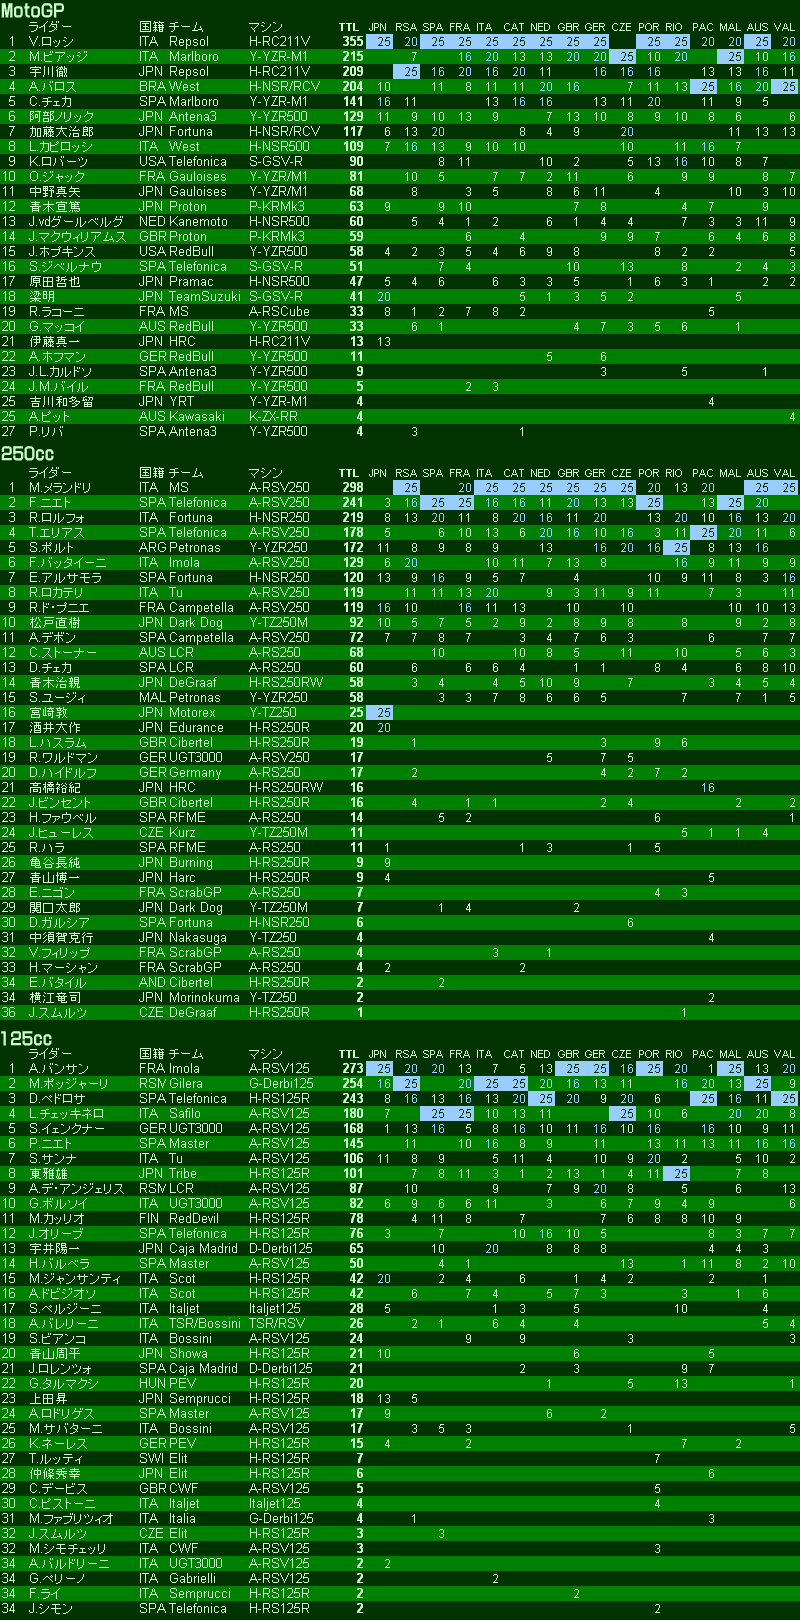Select rider 中野真矢

click(55, 192)
